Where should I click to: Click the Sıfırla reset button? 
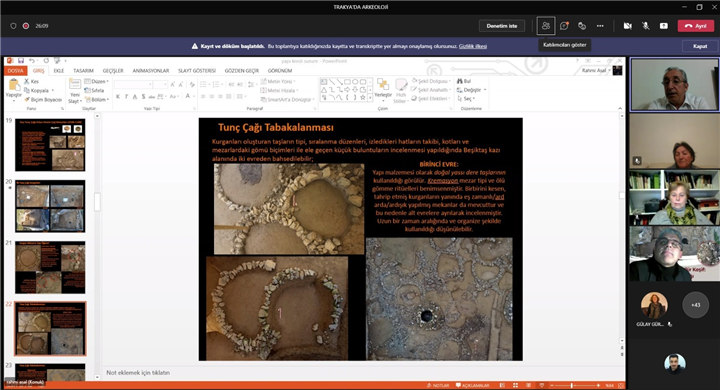(95, 90)
